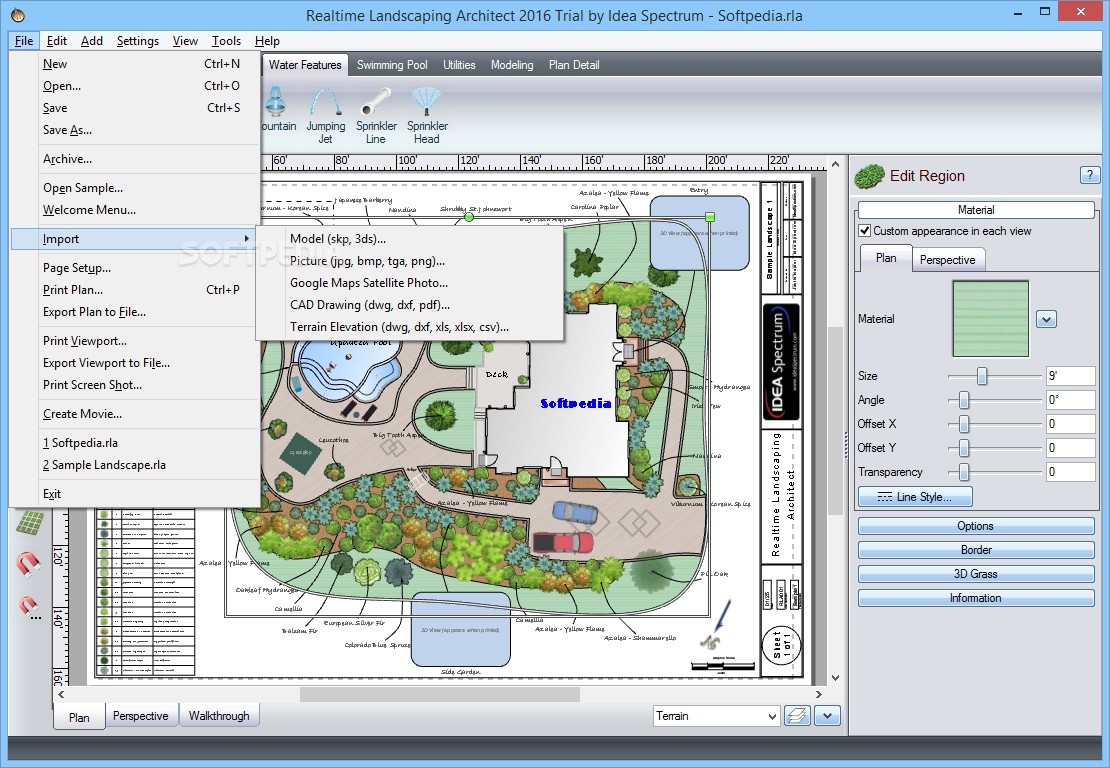Import Picture (jpg, bmp, tga, png)...
1110x768 pixels.
click(409, 260)
